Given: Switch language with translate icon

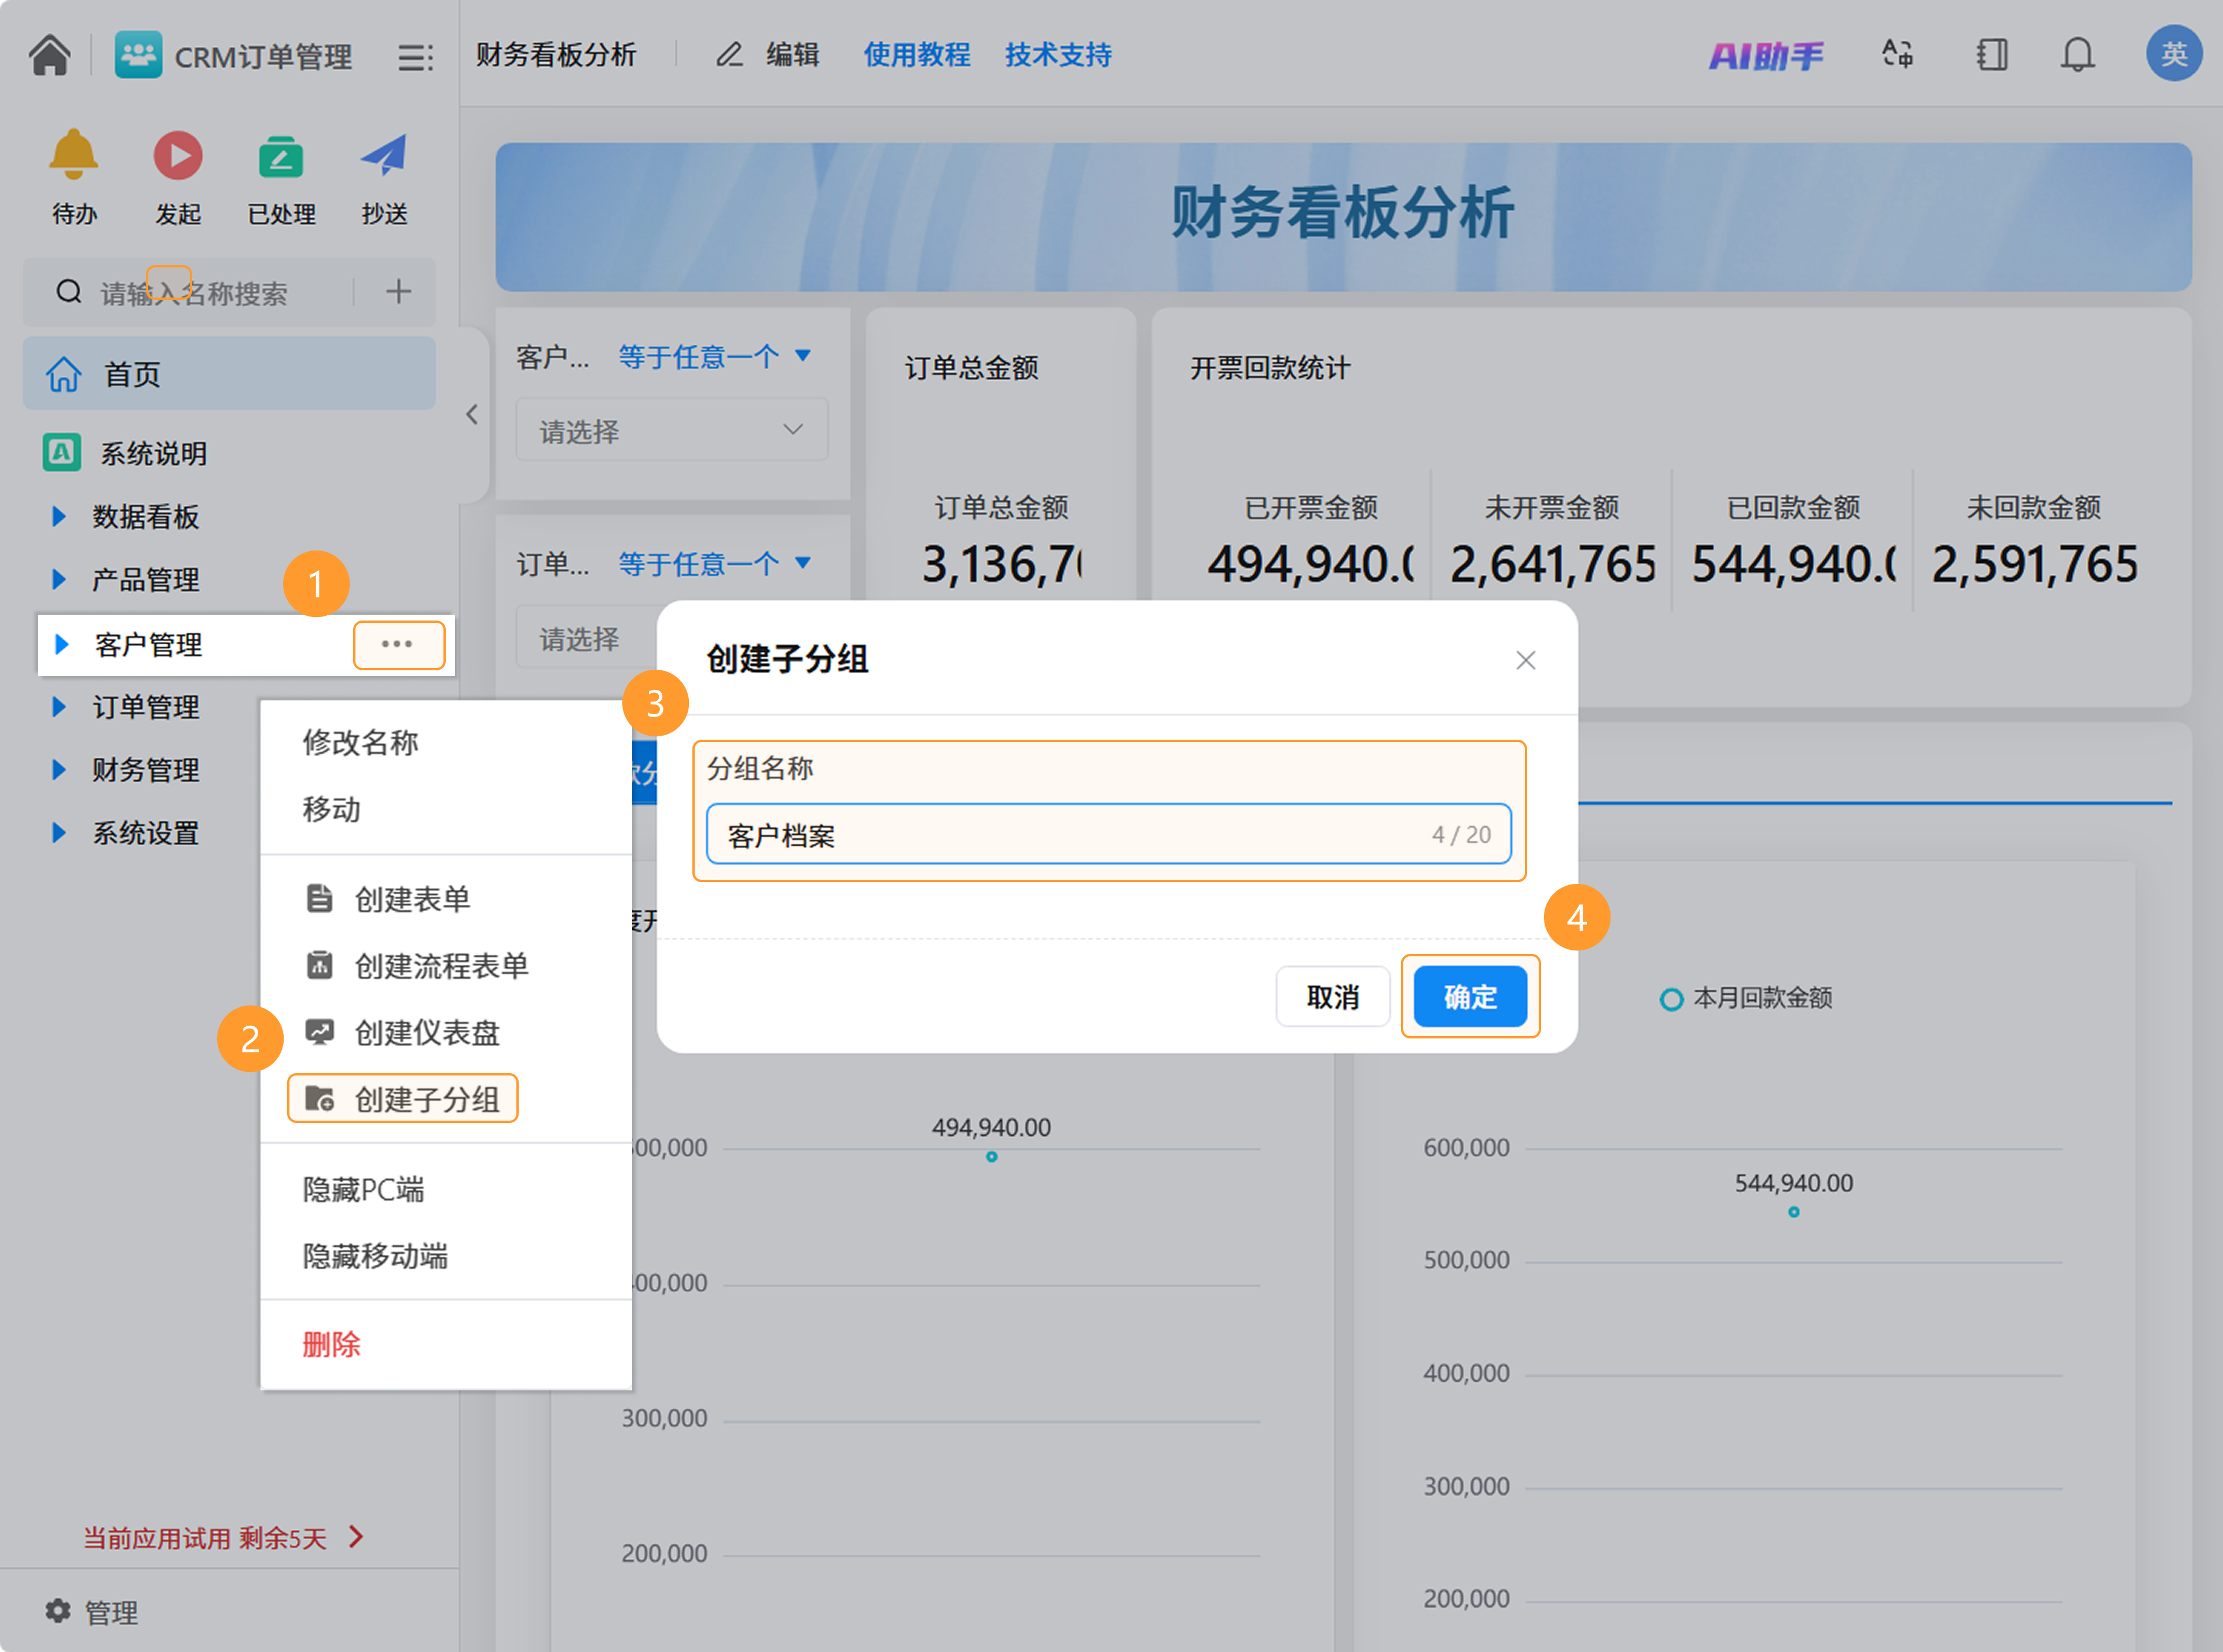Looking at the screenshot, I should 1897,54.
